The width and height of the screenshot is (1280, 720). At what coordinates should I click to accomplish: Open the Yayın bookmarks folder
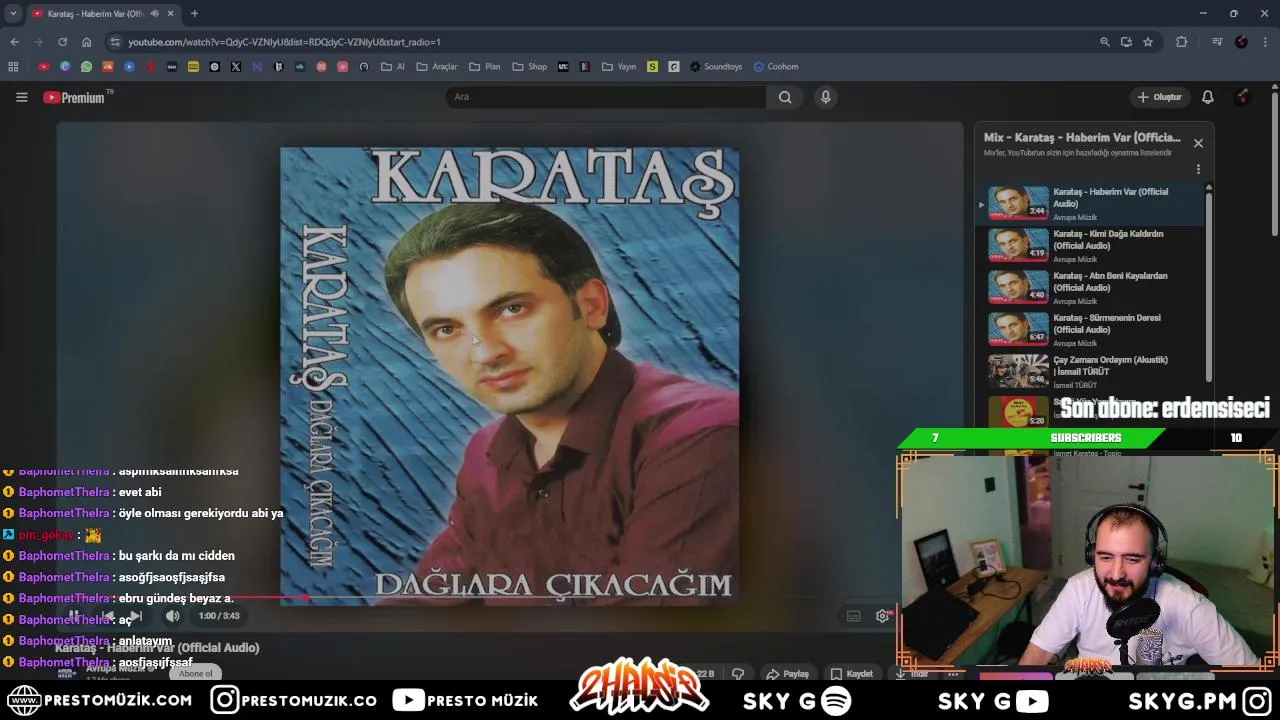coord(619,67)
